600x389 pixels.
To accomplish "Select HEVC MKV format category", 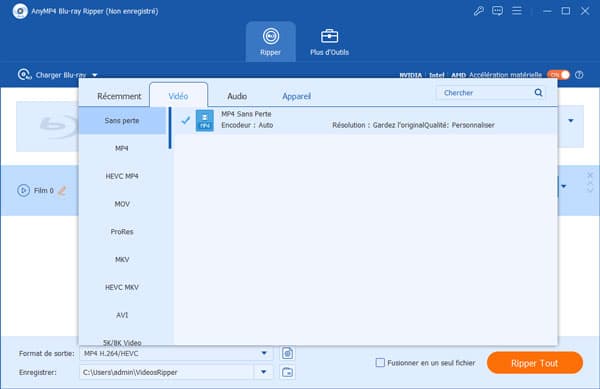I will click(122, 287).
